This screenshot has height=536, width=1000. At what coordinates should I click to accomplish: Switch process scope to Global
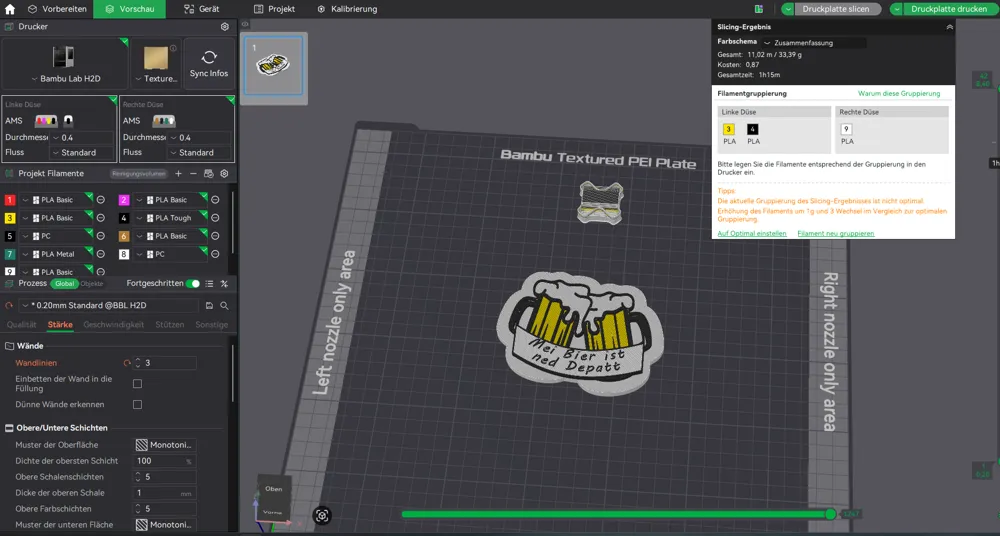click(64, 283)
